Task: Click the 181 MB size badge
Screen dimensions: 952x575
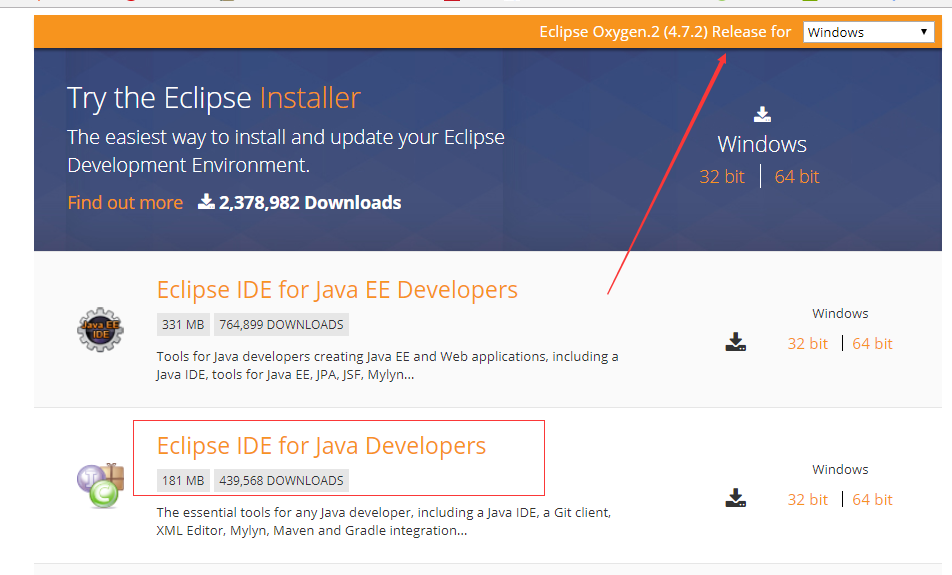Action: click(183, 481)
